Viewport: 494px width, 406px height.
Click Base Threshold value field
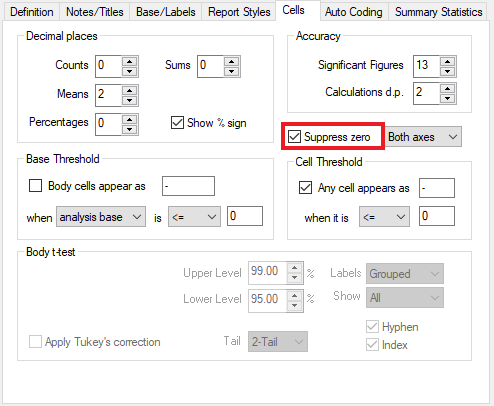245,216
